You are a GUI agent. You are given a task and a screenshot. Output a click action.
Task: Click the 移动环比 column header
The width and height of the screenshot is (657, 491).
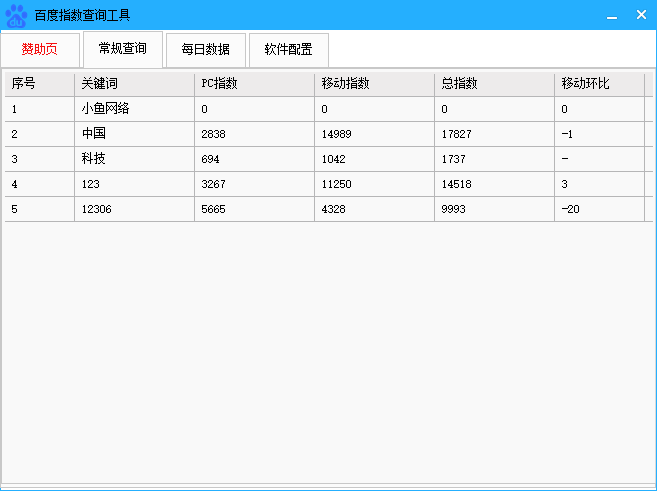600,84
